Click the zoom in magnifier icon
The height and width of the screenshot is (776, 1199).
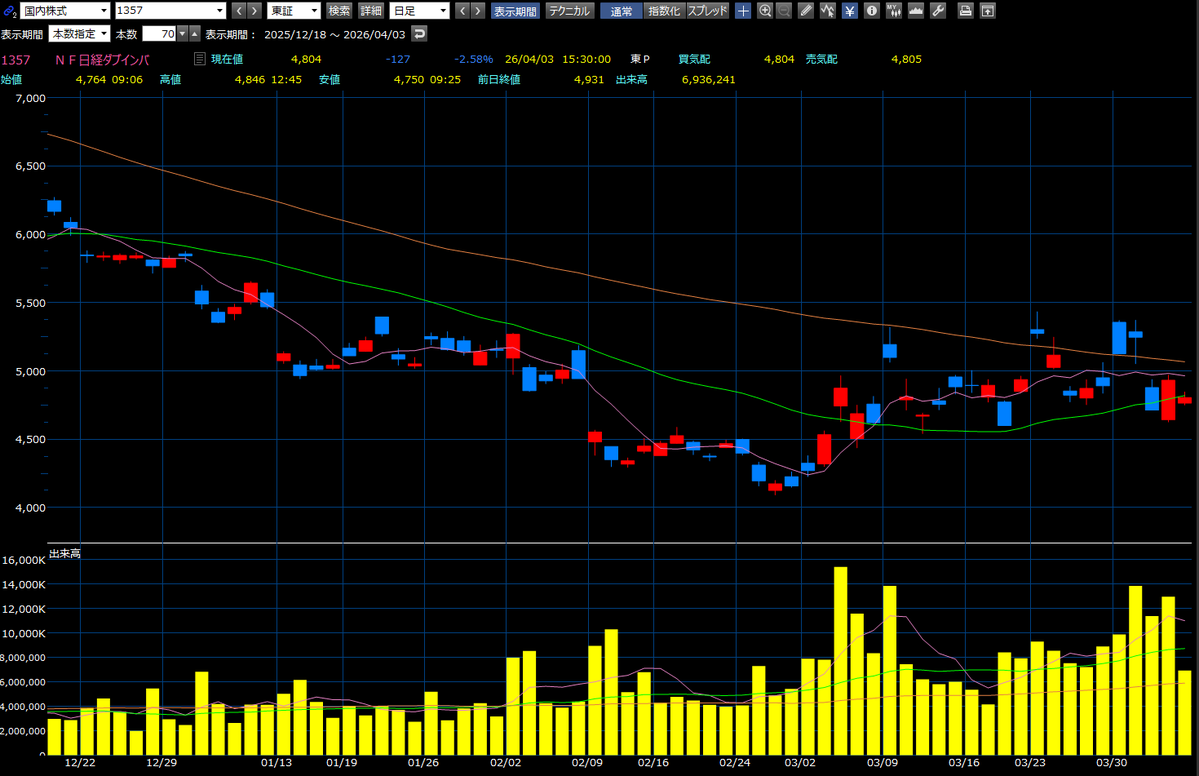[x=765, y=11]
